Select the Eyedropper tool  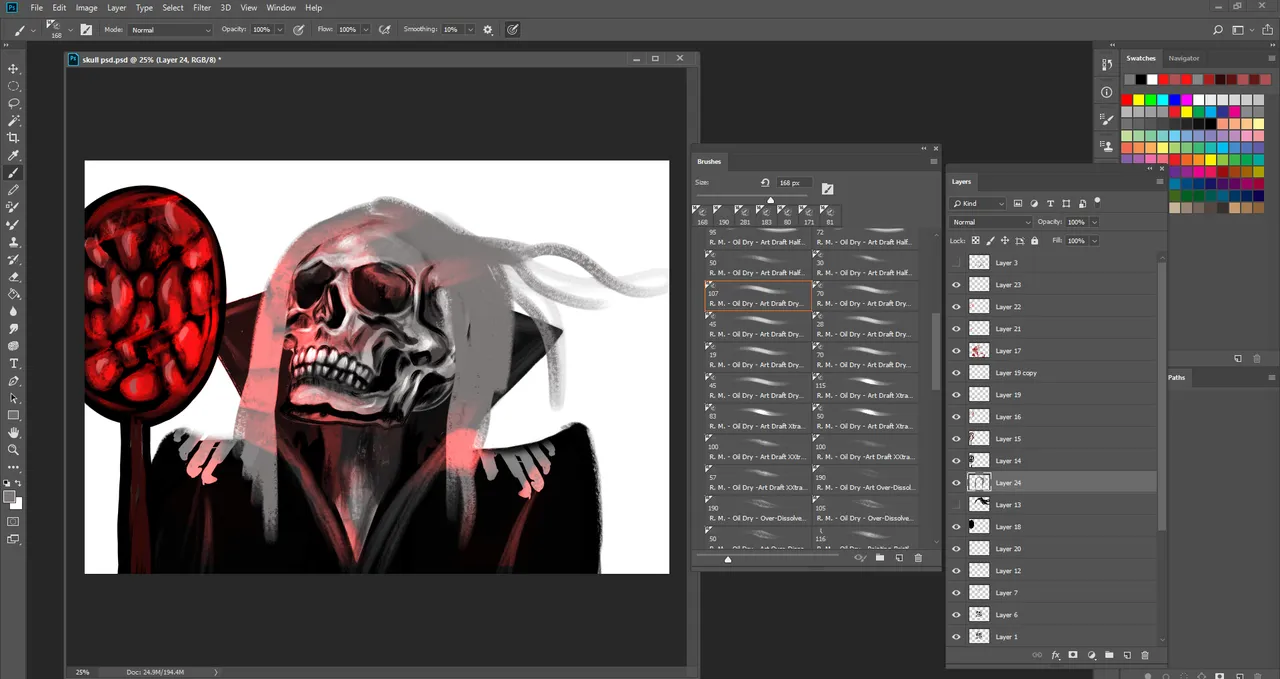(x=14, y=155)
